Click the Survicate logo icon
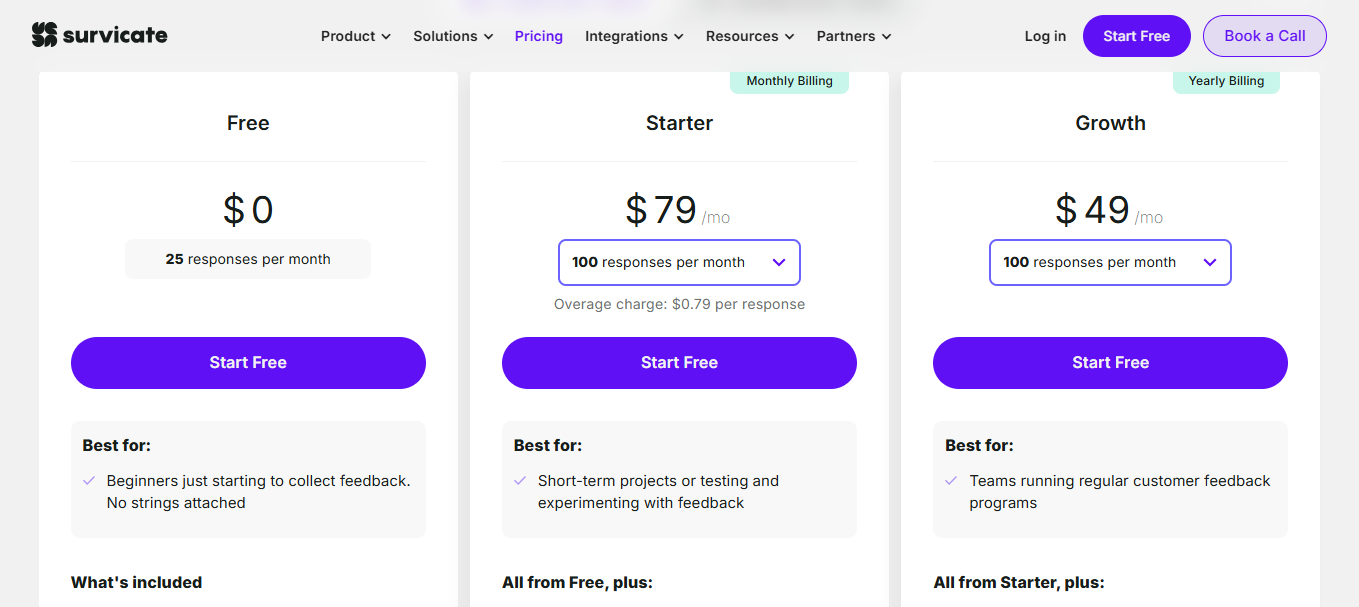This screenshot has width=1359, height=607. [44, 36]
